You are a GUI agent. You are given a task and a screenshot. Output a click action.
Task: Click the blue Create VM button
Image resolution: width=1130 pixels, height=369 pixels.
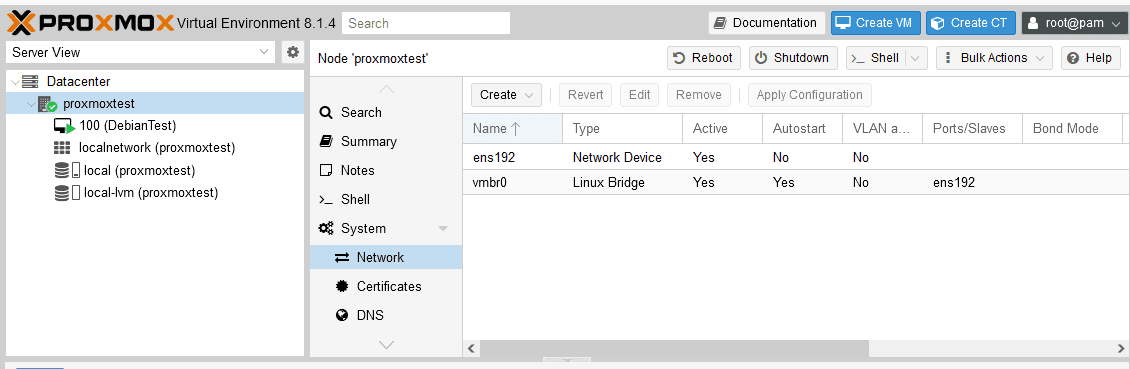point(876,22)
